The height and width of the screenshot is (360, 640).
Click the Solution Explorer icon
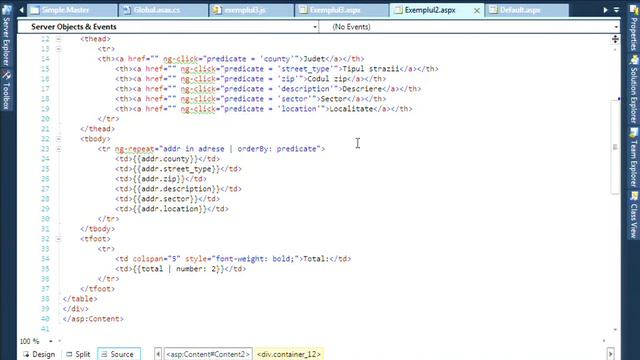tap(634, 60)
